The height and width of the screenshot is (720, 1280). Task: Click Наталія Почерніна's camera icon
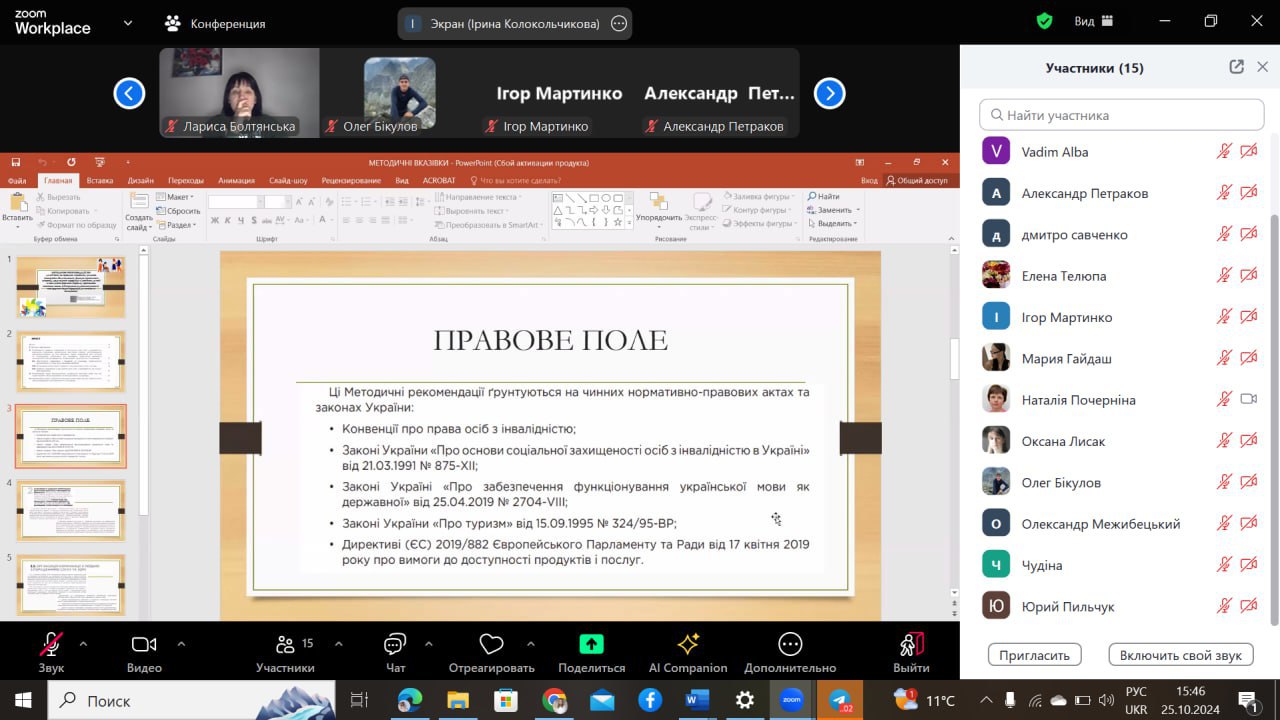1248,399
